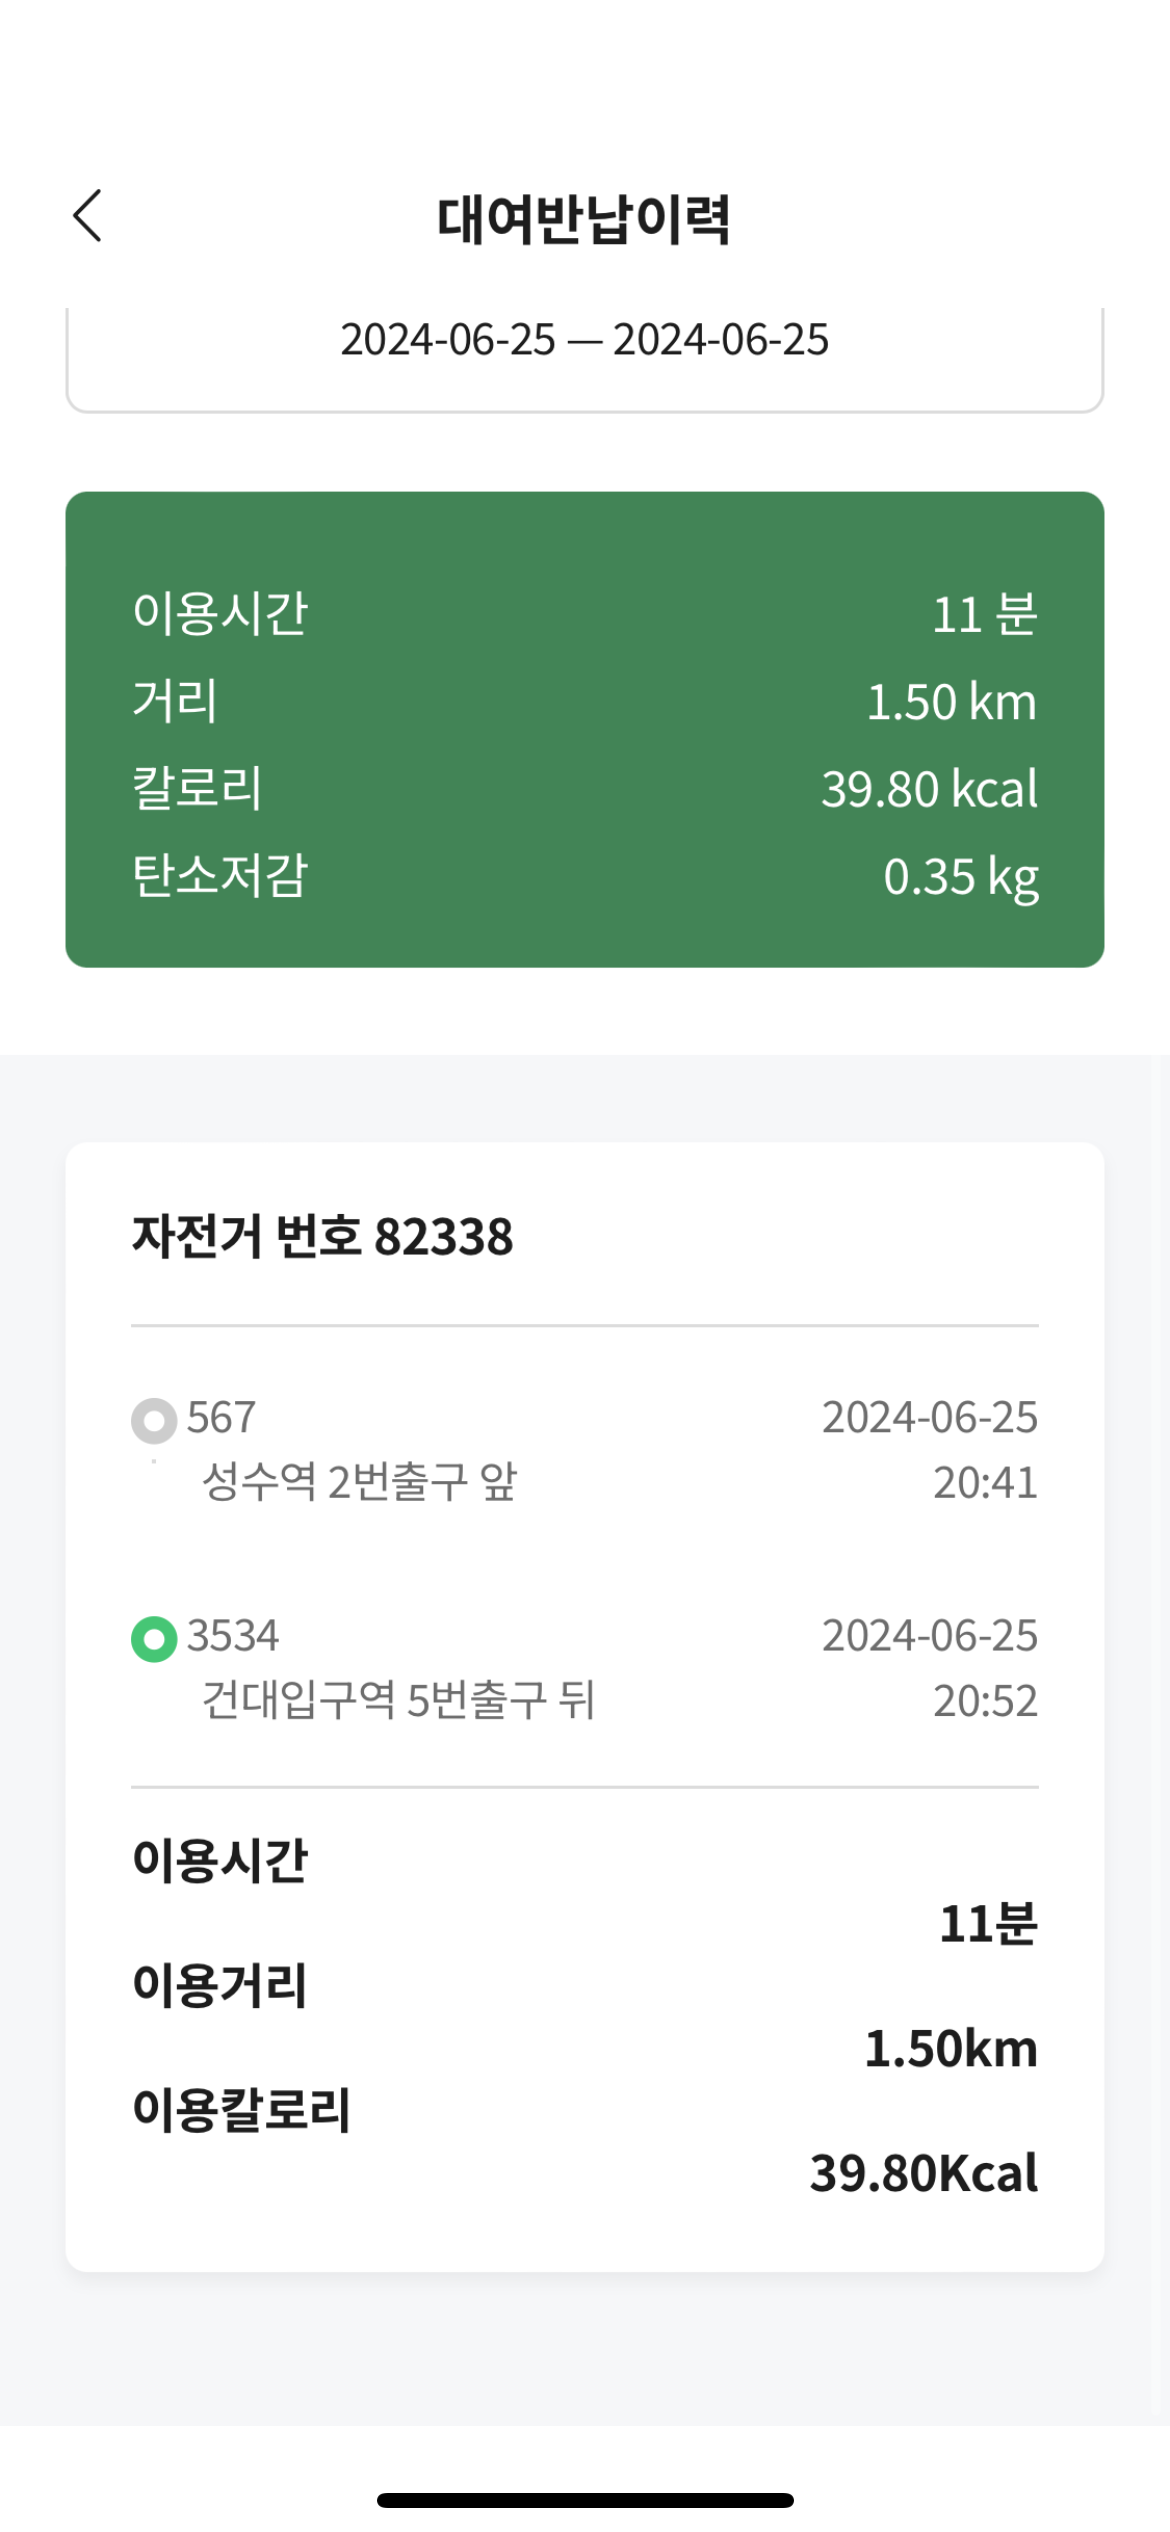
Task: Tap the back arrow icon
Action: (x=88, y=216)
